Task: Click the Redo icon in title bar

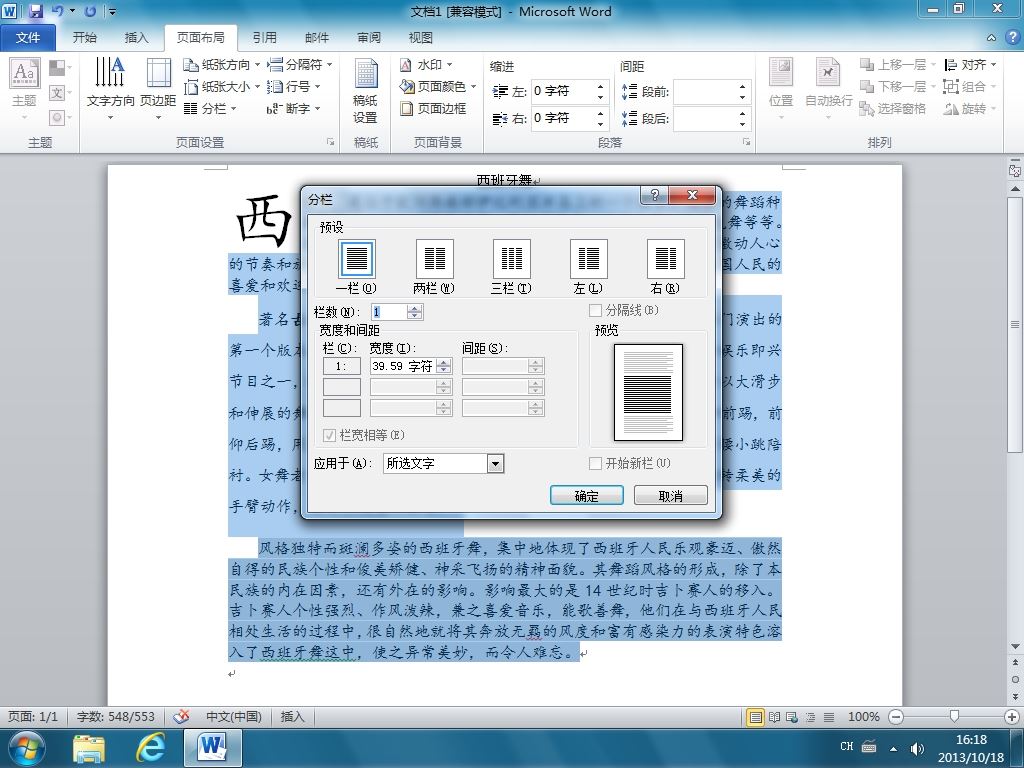Action: pos(90,10)
